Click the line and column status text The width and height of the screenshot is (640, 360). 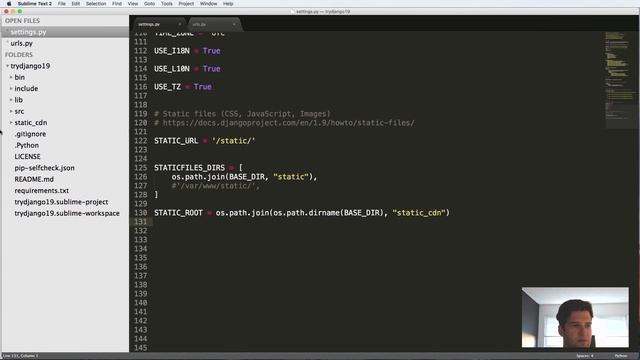pyautogui.click(x=20, y=356)
